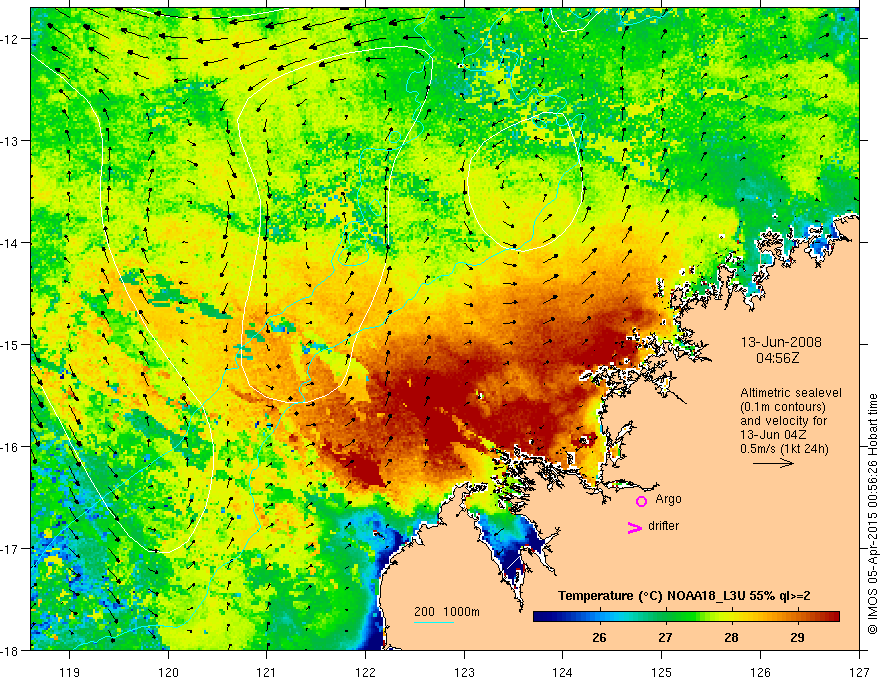Viewport: 880px width, 680px height.
Task: Click the '-14' latitude axis label
Action: tap(11, 243)
